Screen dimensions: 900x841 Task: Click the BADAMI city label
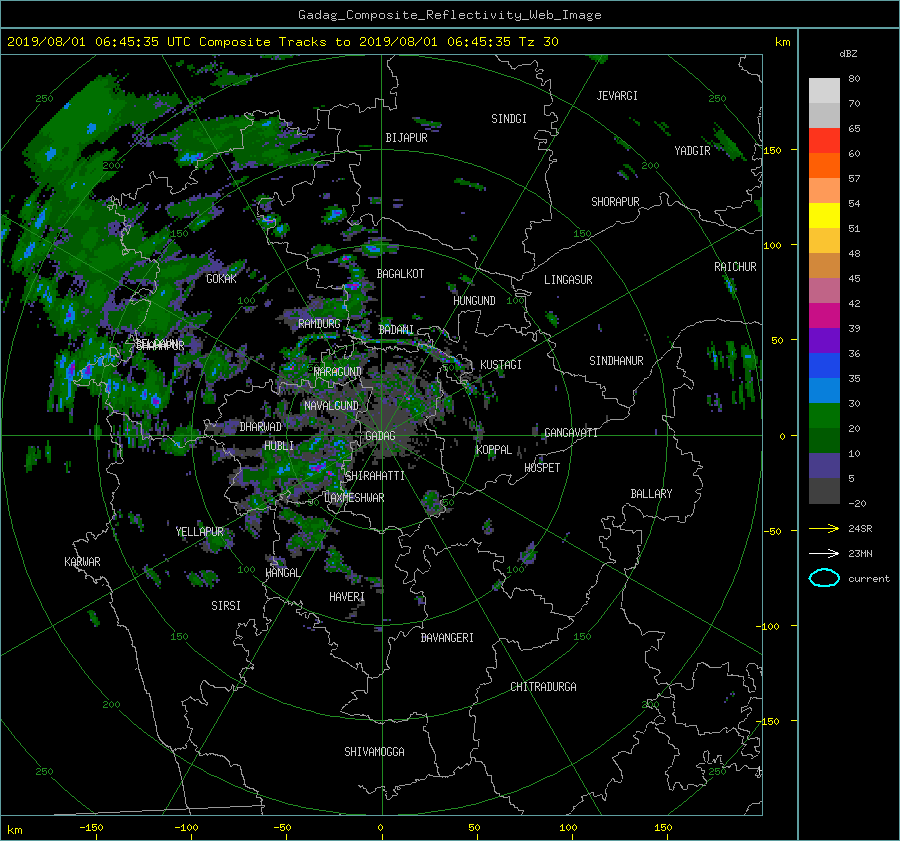[x=396, y=330]
